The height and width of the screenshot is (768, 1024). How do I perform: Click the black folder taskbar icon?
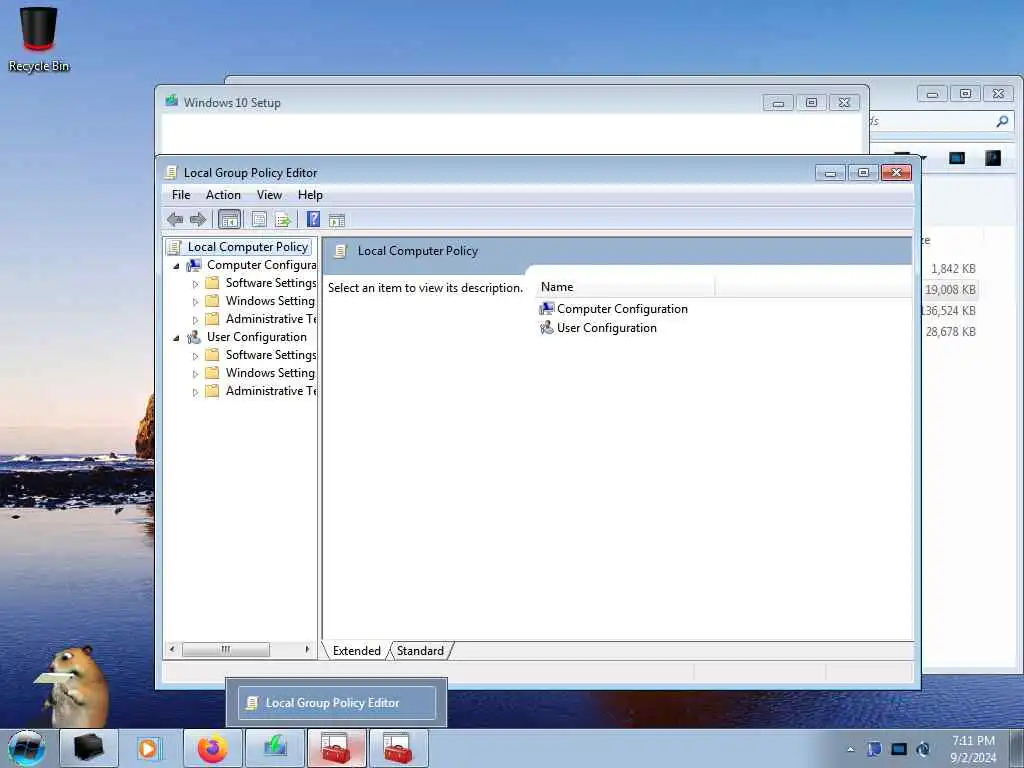(x=89, y=748)
